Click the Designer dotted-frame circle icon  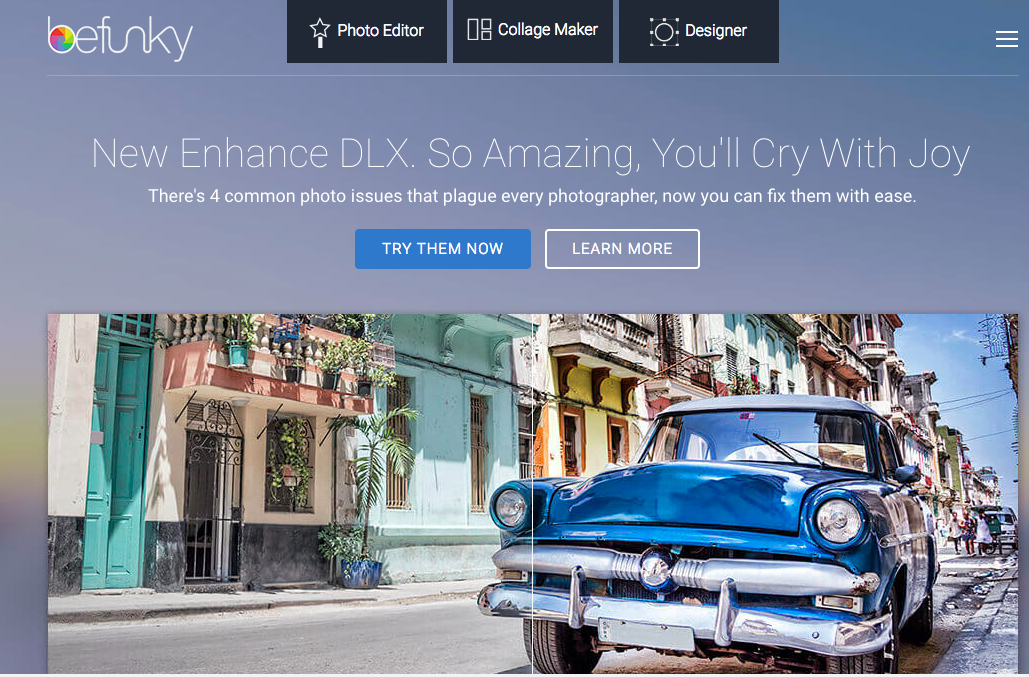coord(663,31)
